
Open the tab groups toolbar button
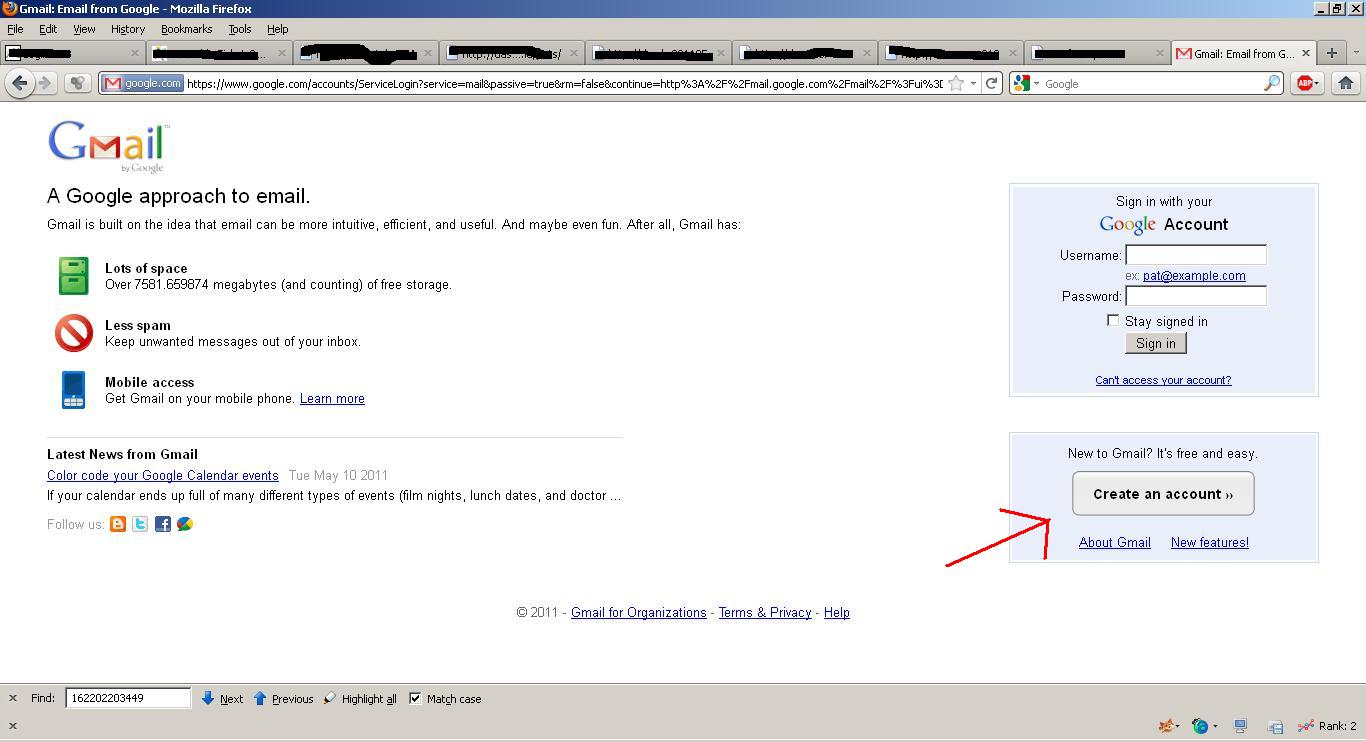tap(78, 83)
